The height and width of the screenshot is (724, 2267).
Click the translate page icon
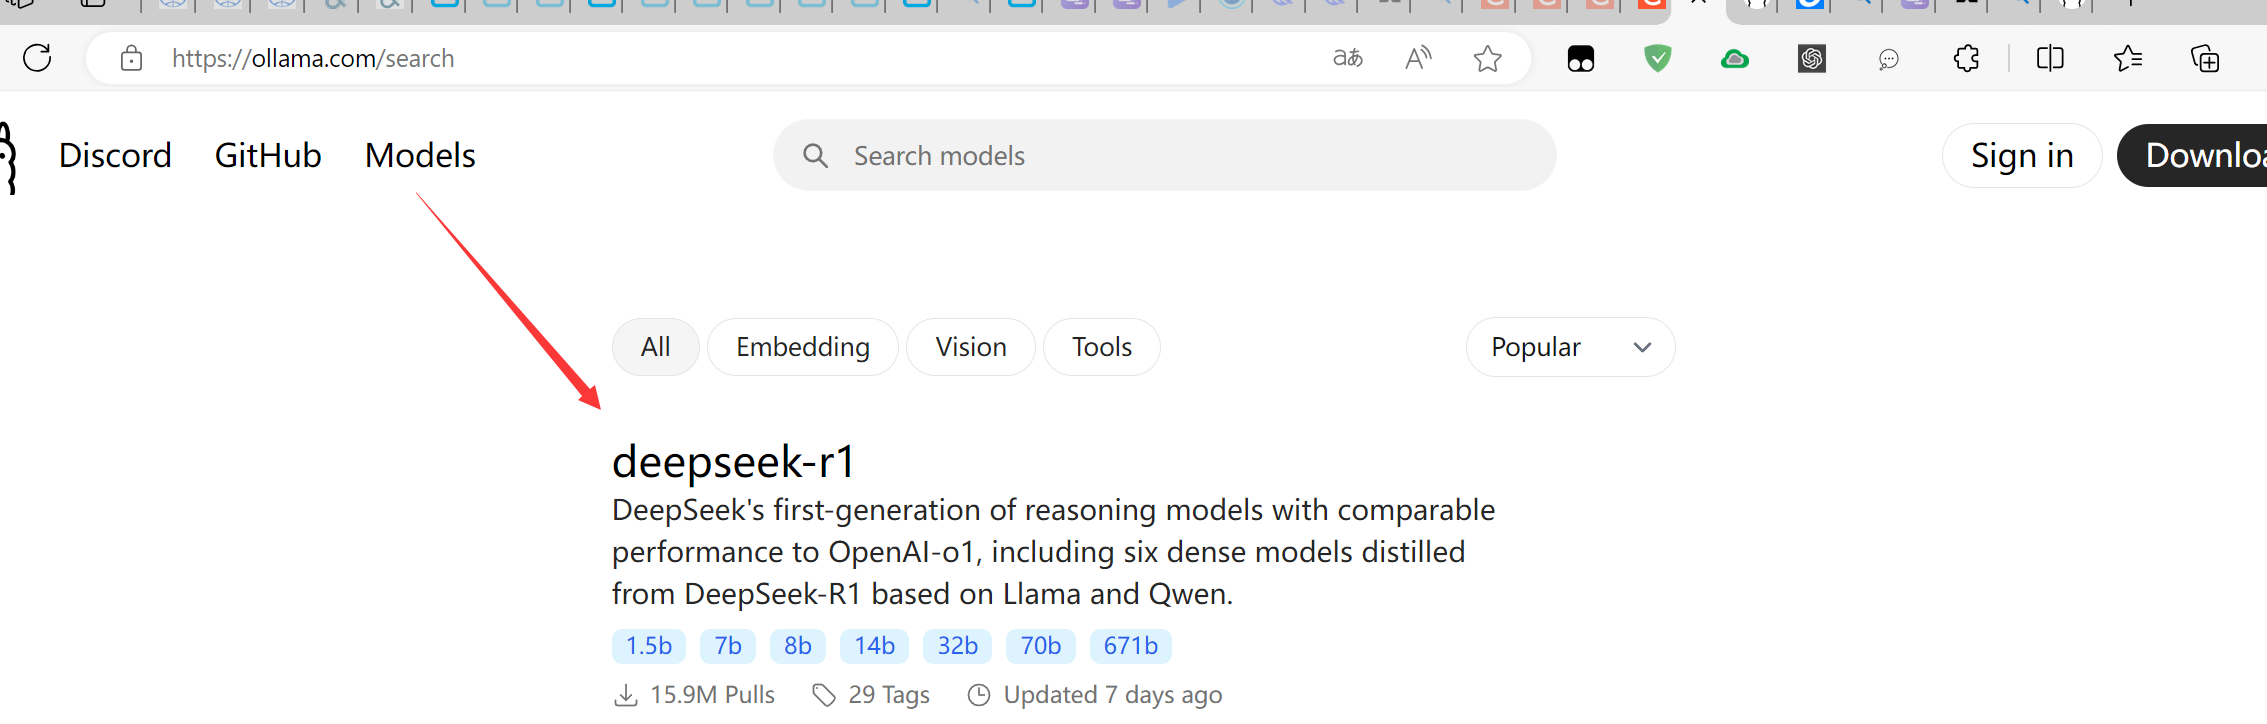pyautogui.click(x=1348, y=58)
